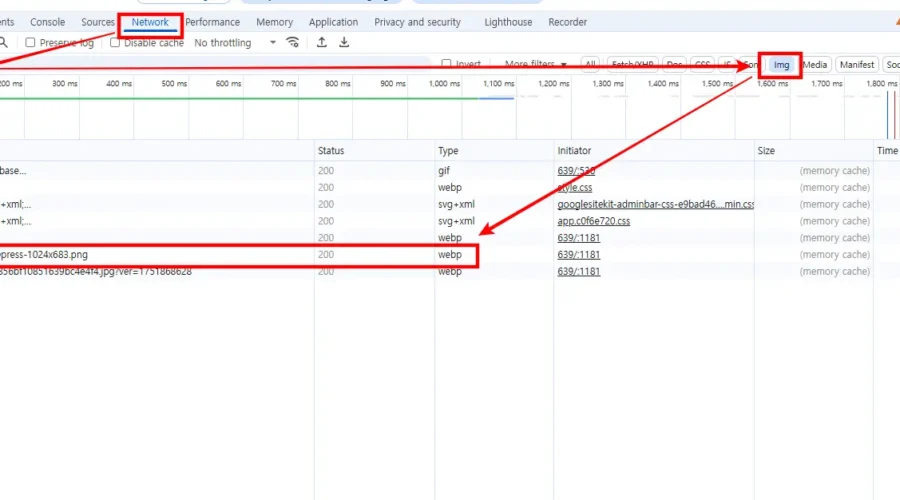Filter requests by Manifest type

point(856,65)
